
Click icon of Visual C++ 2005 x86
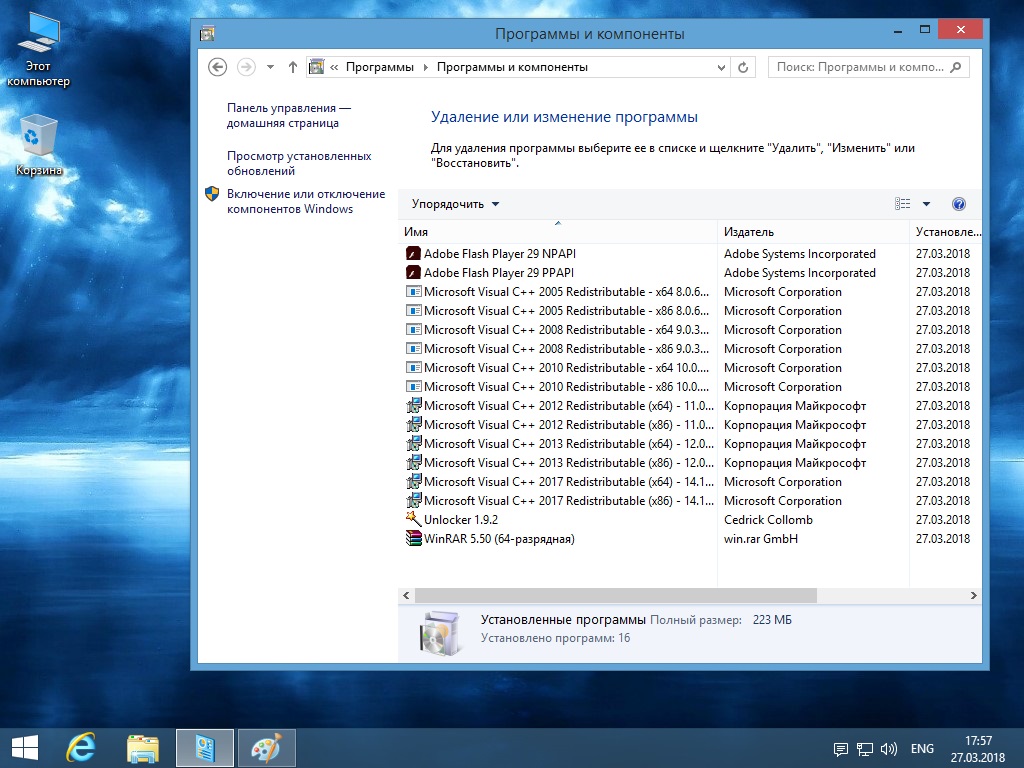tap(413, 310)
